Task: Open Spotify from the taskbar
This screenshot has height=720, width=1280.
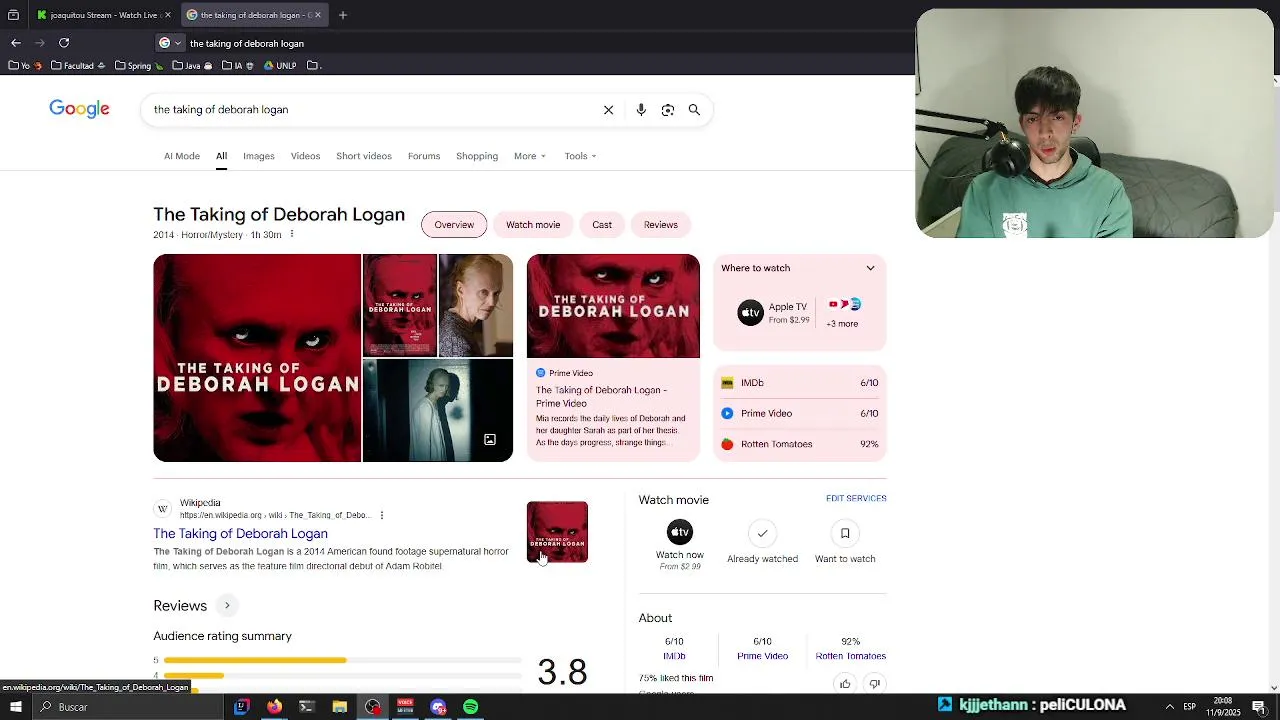Action: (471, 707)
